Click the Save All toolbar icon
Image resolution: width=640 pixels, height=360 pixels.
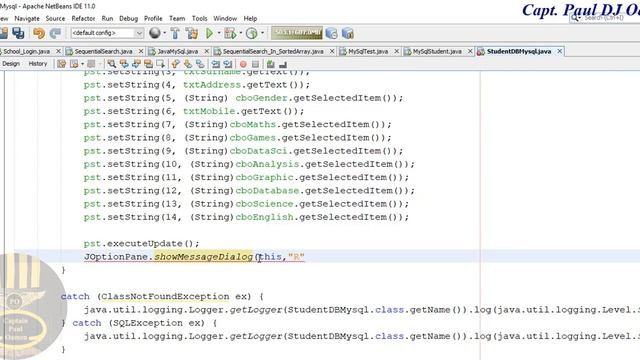(18, 33)
